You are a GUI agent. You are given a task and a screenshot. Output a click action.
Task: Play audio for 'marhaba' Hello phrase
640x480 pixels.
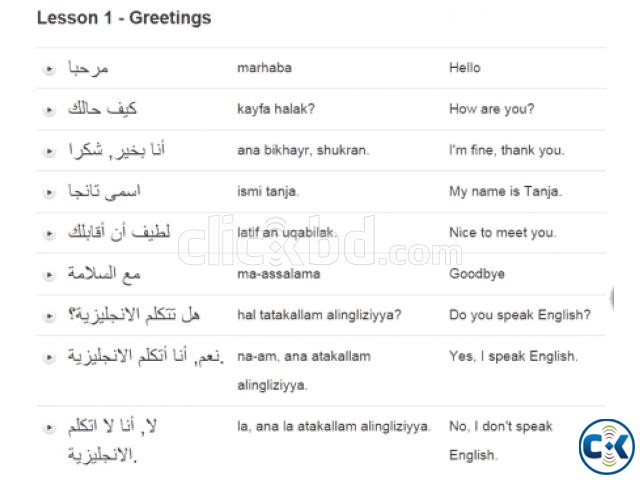[x=50, y=68]
